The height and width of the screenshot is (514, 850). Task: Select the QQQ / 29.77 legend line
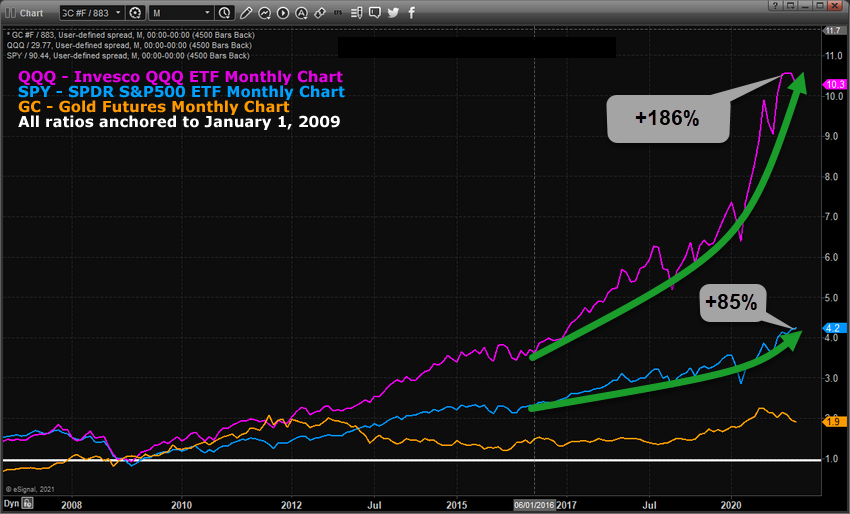pos(129,46)
